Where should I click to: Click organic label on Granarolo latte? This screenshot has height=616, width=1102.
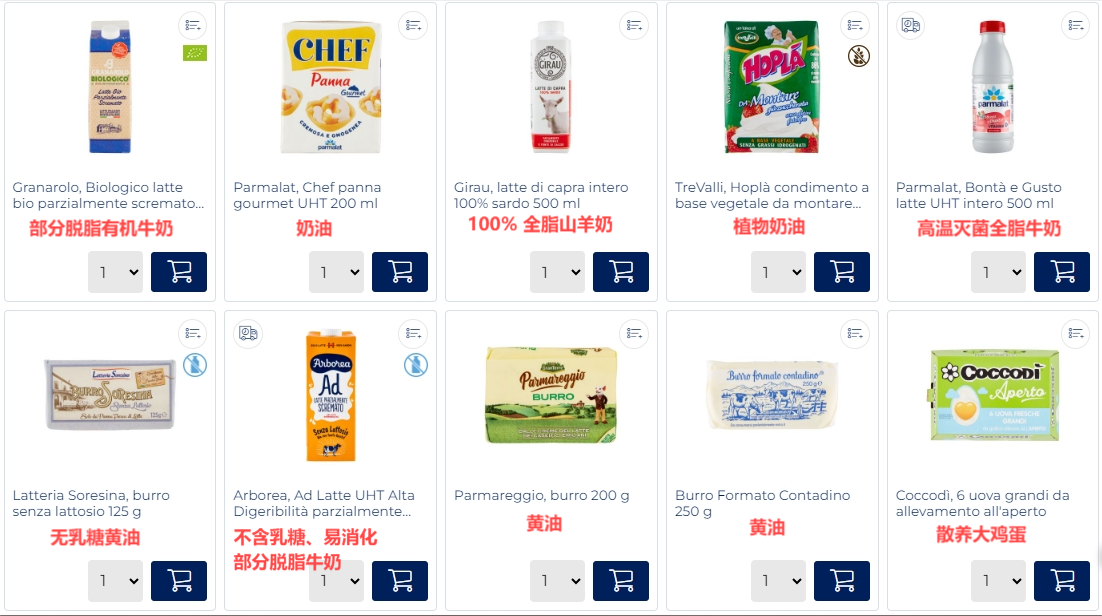pos(195,53)
